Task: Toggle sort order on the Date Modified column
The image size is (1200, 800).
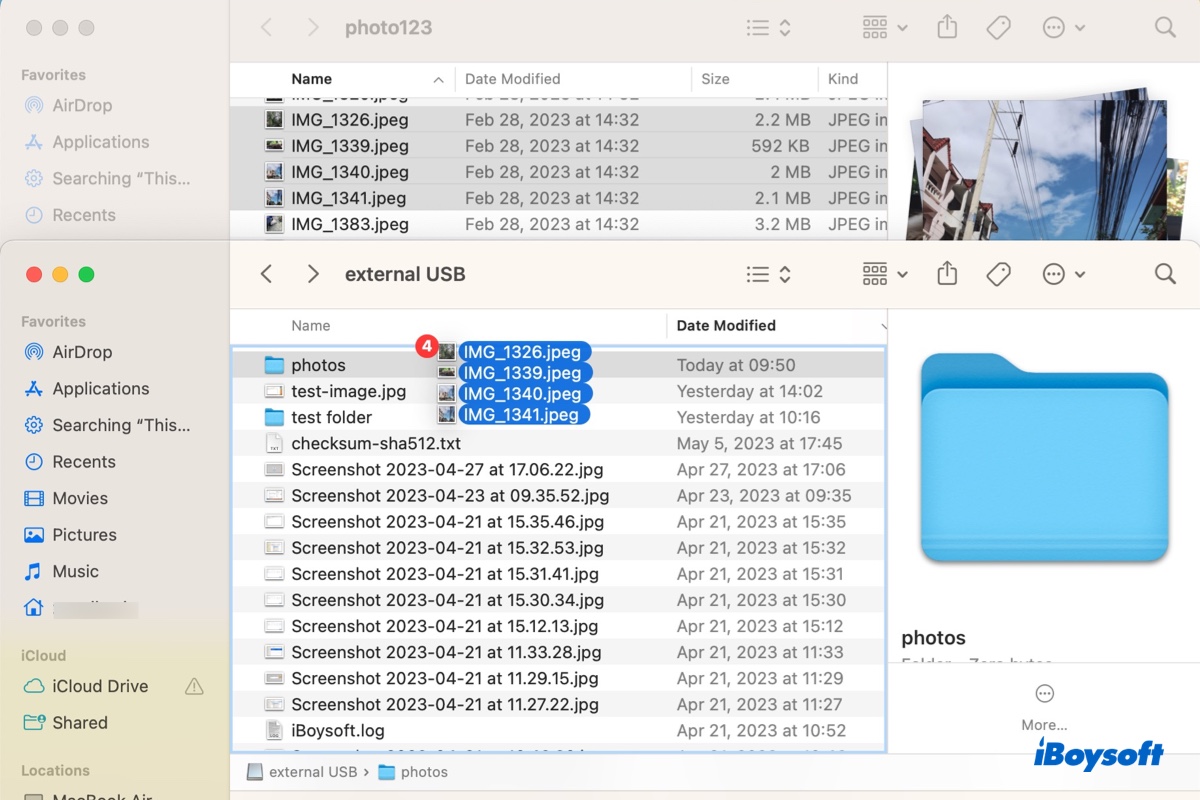Action: pyautogui.click(x=725, y=325)
